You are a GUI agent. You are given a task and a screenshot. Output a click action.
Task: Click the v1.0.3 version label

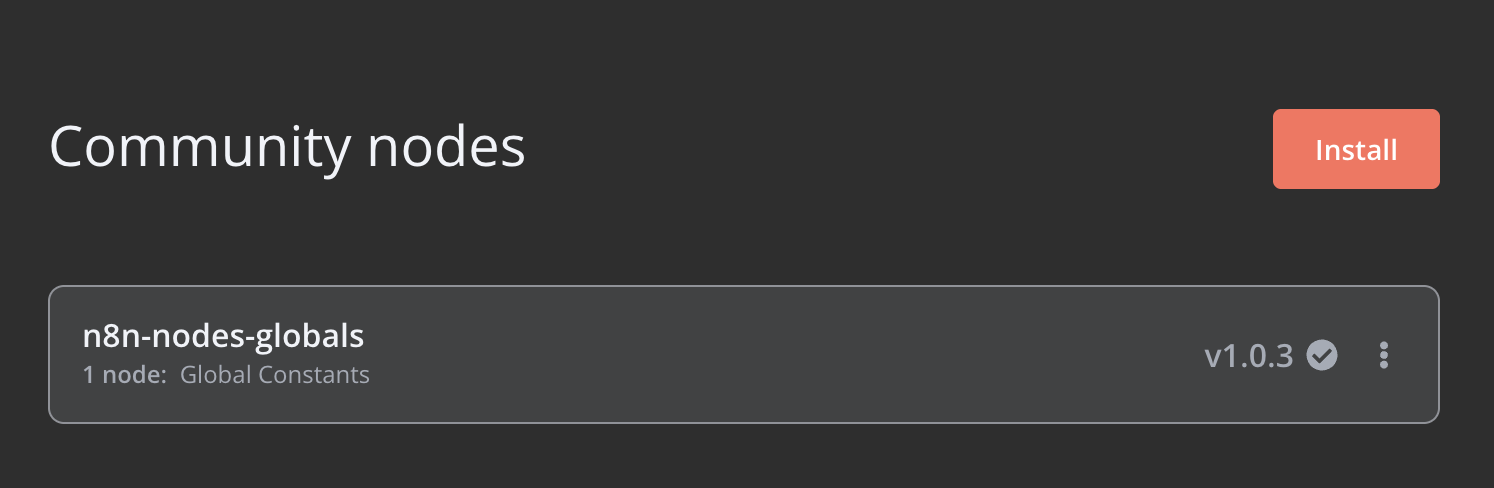[1249, 355]
